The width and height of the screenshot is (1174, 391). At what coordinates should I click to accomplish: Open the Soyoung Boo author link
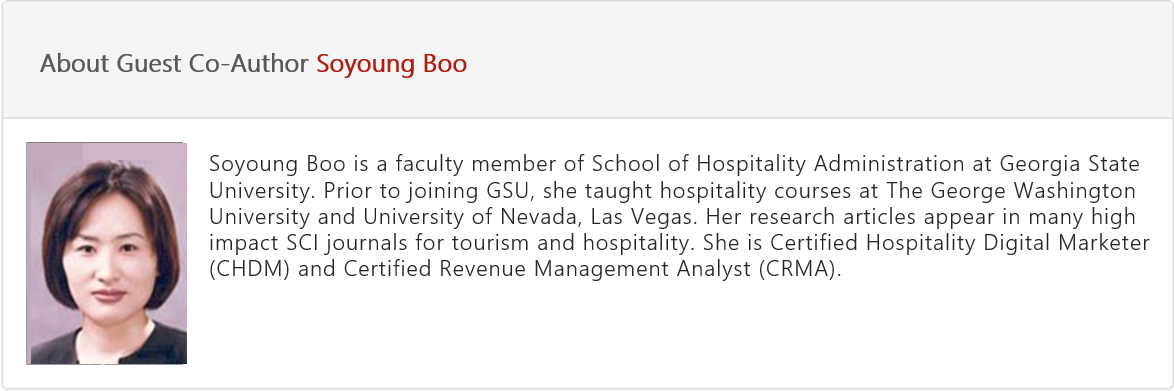(391, 64)
